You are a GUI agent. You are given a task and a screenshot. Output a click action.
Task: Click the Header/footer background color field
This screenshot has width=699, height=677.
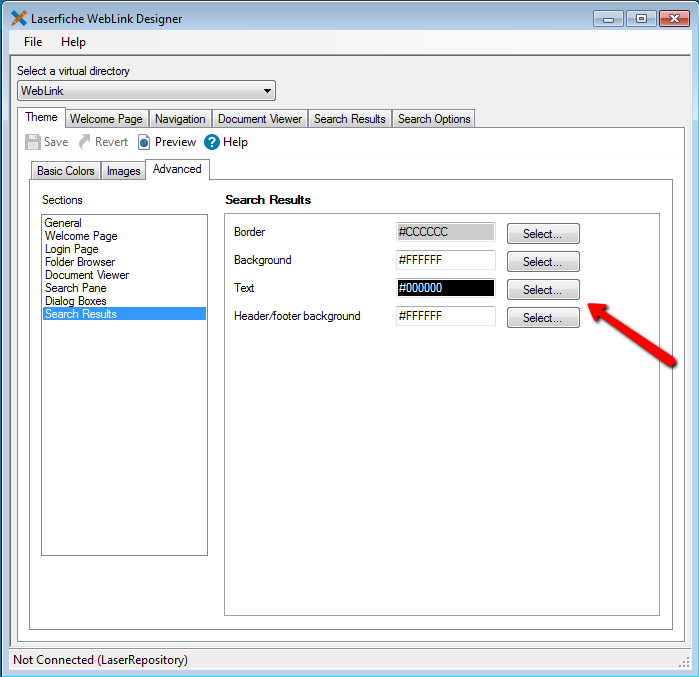pyautogui.click(x=446, y=316)
